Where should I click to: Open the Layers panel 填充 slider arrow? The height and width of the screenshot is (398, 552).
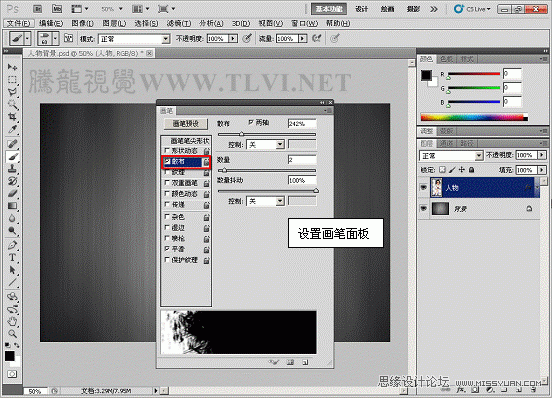coord(542,170)
